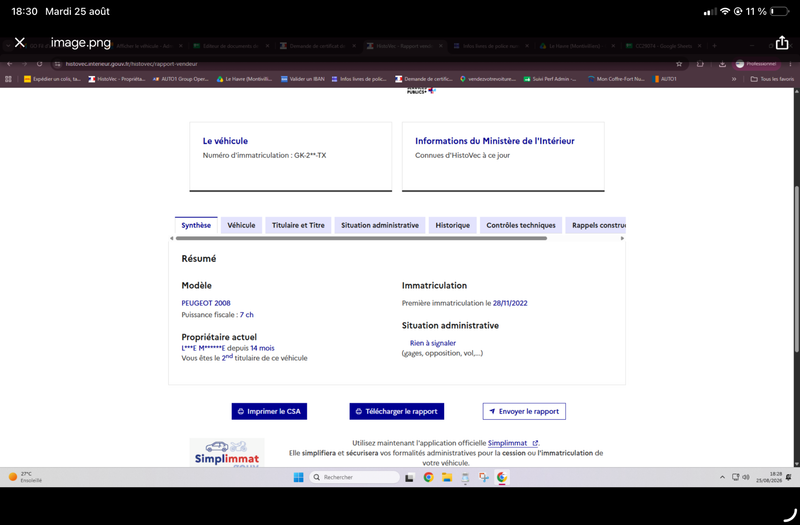Screen dimensions: 800x525
Task: Open Chrome downloads icon
Action: (722, 64)
